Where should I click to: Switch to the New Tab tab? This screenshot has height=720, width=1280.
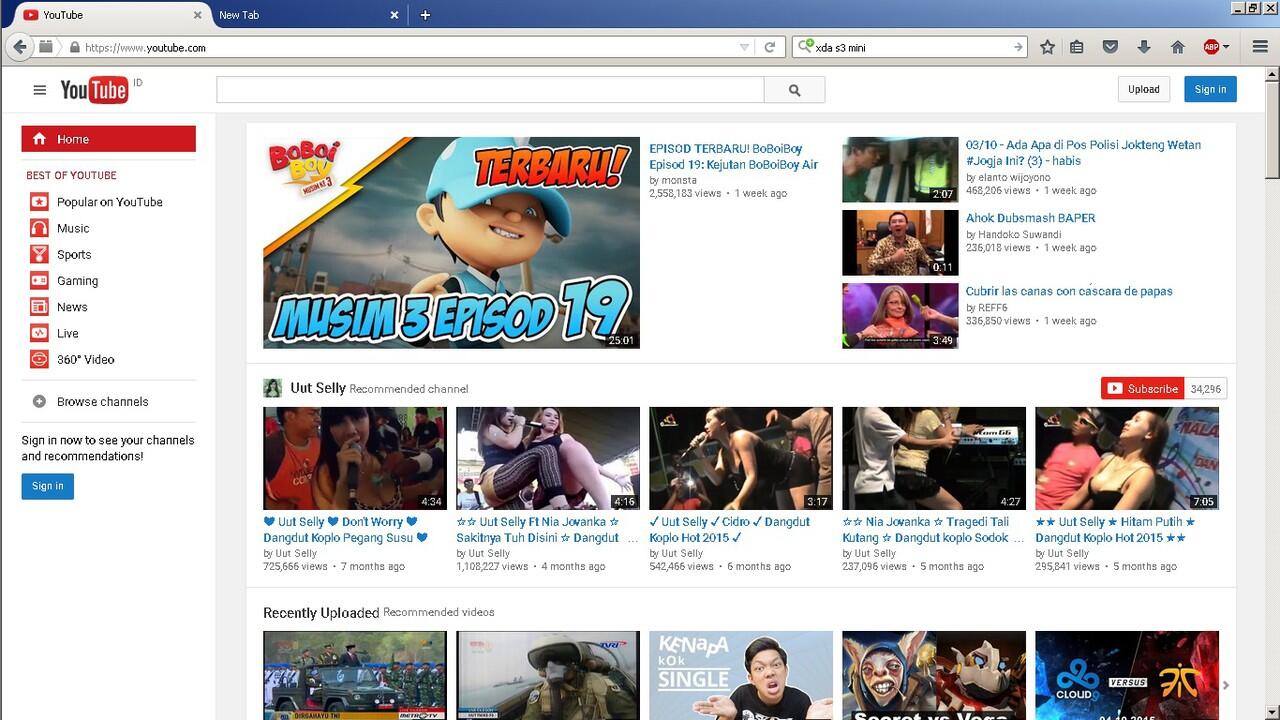coord(307,15)
